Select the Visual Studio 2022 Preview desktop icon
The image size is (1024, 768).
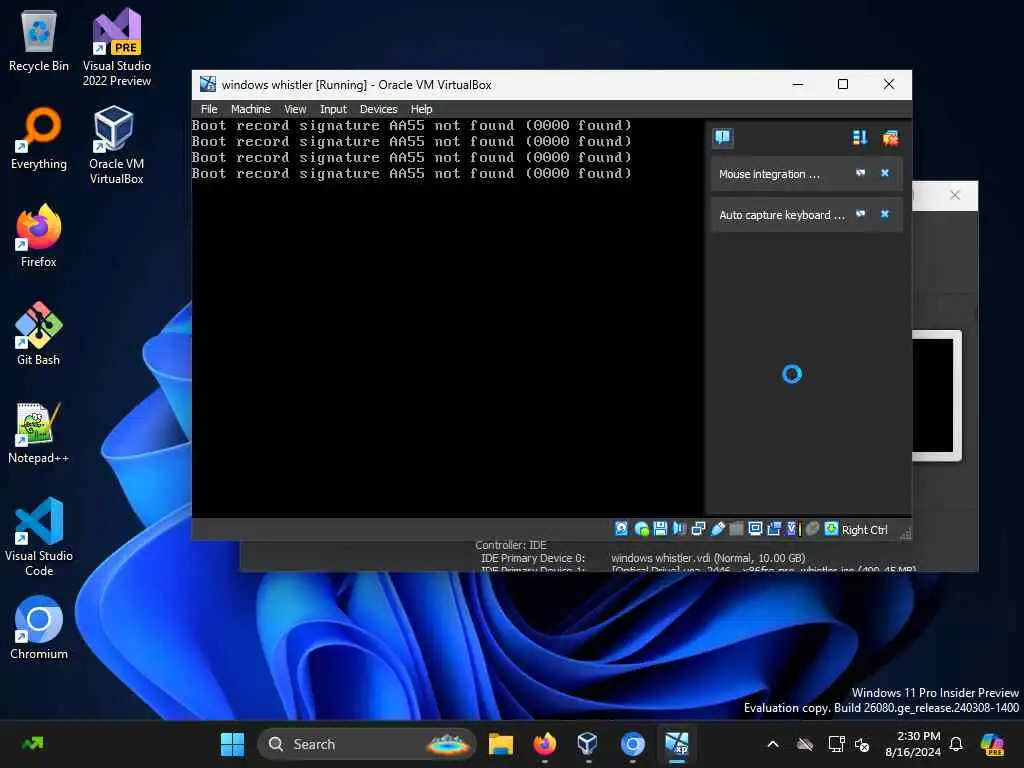coord(117,48)
